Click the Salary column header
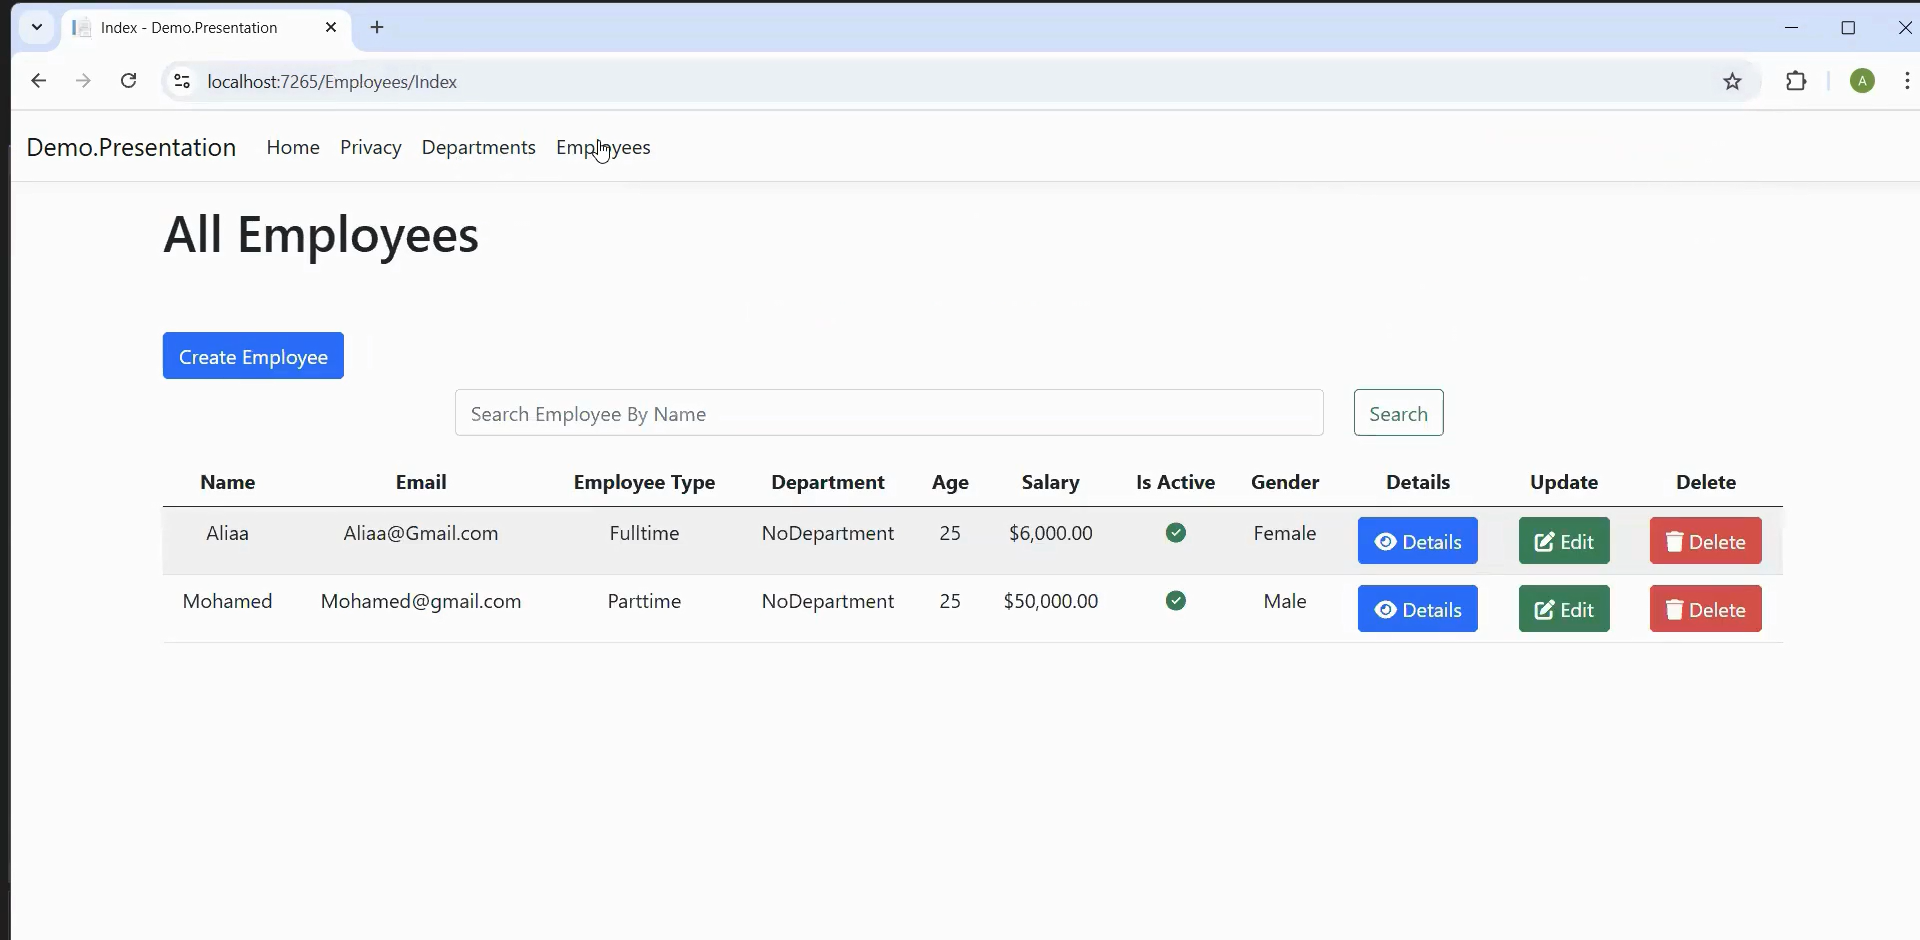The image size is (1920, 940). click(1051, 482)
